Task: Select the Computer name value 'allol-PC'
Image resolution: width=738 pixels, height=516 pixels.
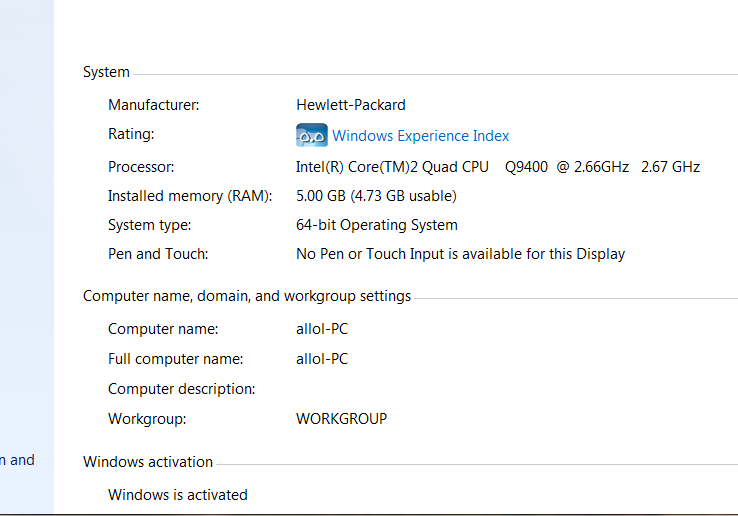Action: coord(322,329)
